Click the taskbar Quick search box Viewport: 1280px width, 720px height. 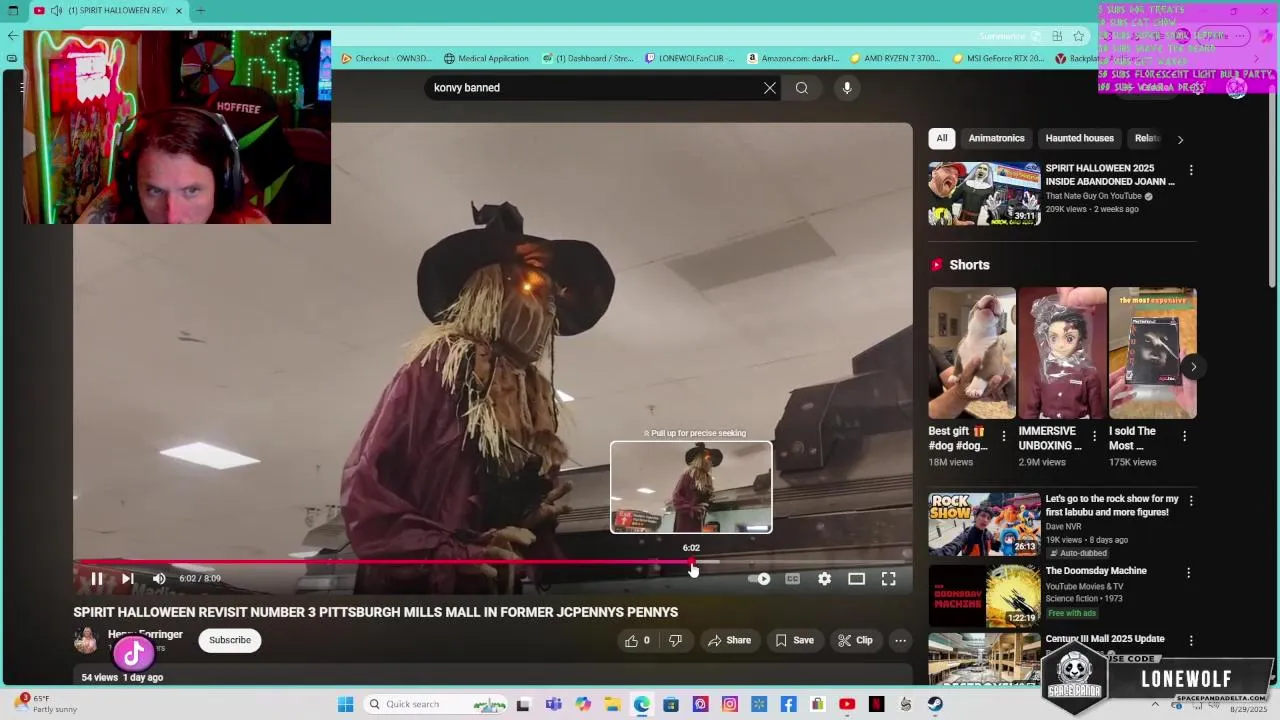[436, 704]
